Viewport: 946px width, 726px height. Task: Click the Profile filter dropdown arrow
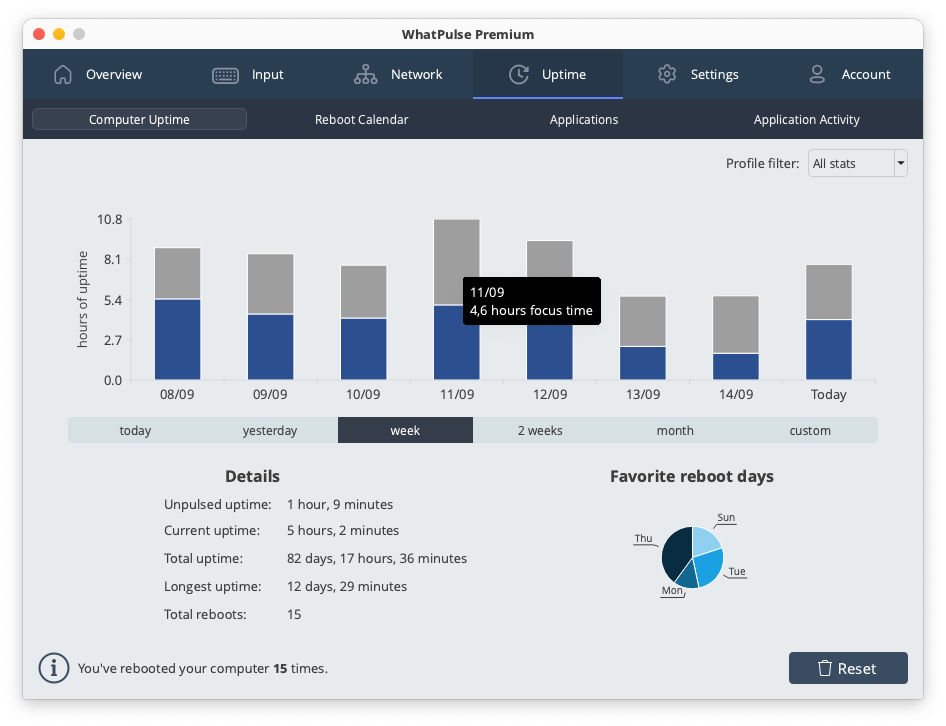click(900, 163)
